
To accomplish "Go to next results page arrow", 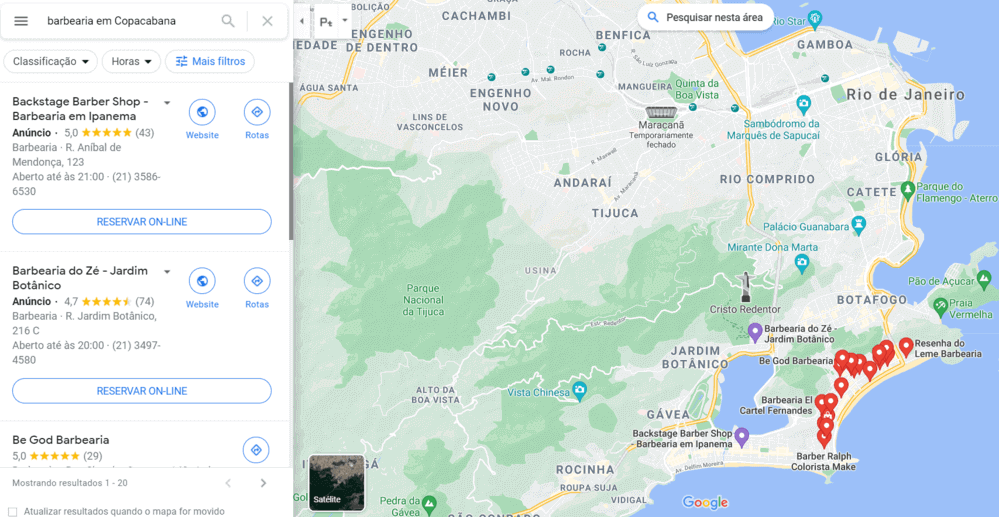I will click(263, 483).
